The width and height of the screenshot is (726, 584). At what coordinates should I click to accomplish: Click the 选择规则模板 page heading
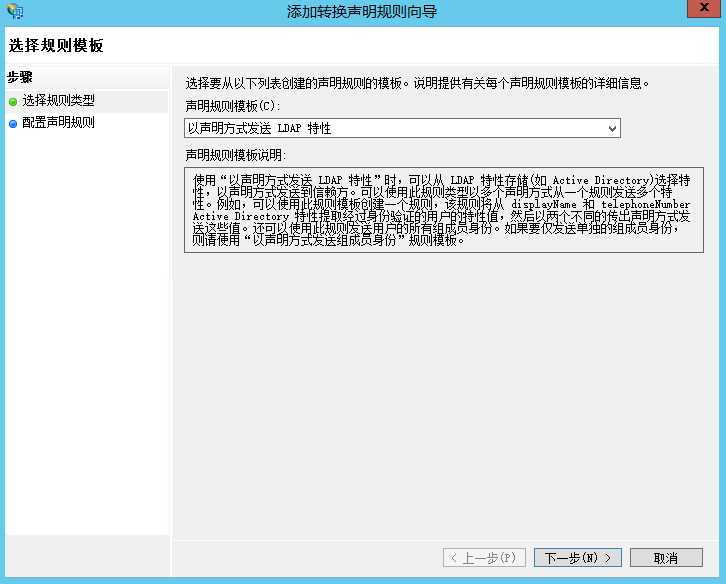[56, 45]
